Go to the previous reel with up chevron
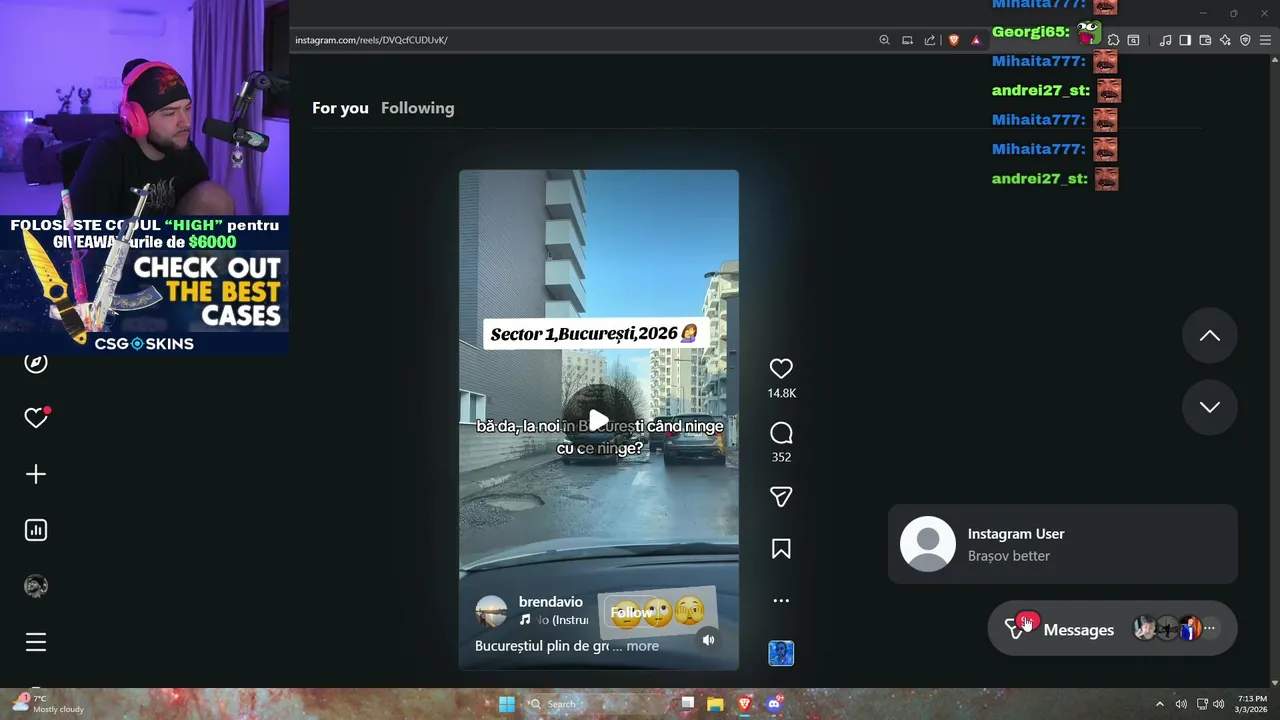1280x720 pixels. [x=1210, y=336]
